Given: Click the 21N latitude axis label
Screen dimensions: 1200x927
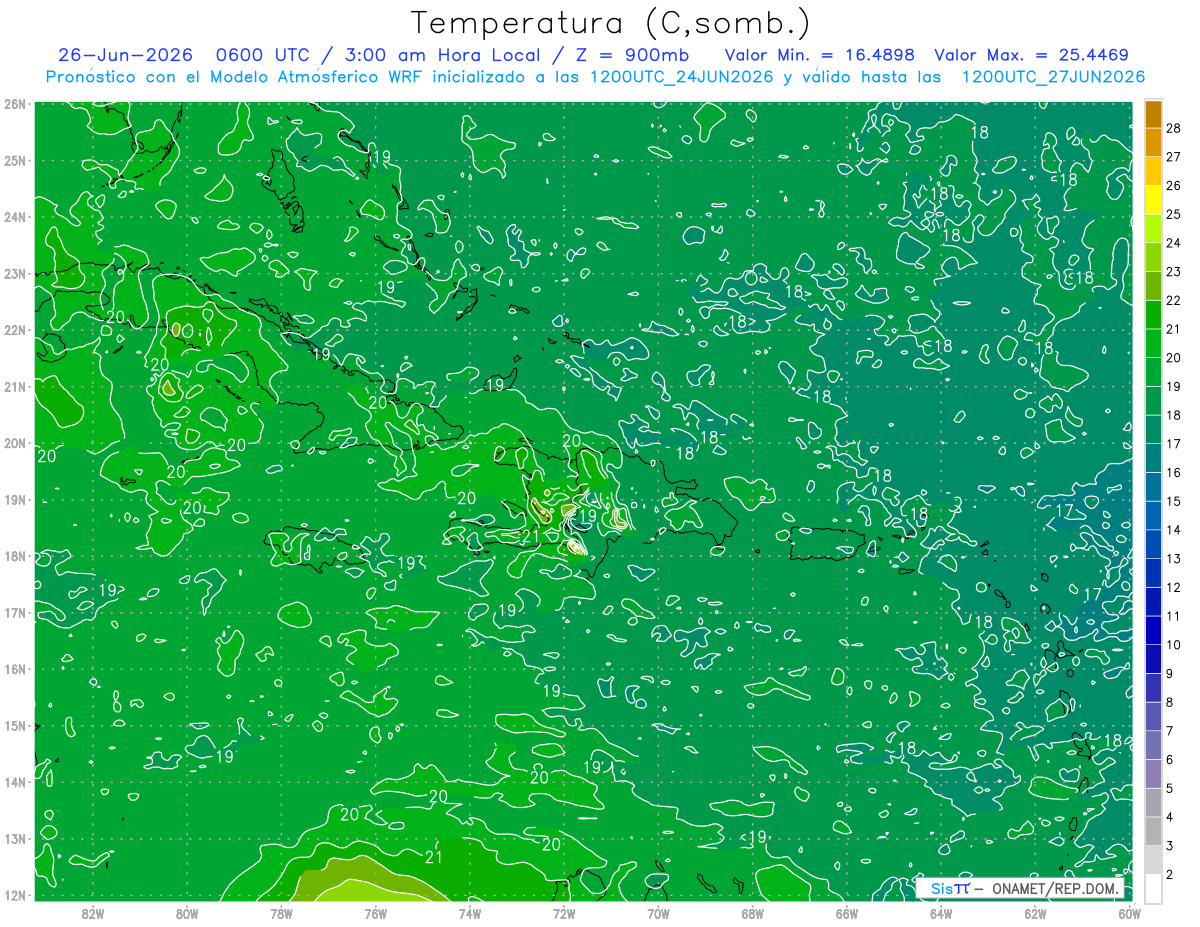Looking at the screenshot, I should coord(15,387).
